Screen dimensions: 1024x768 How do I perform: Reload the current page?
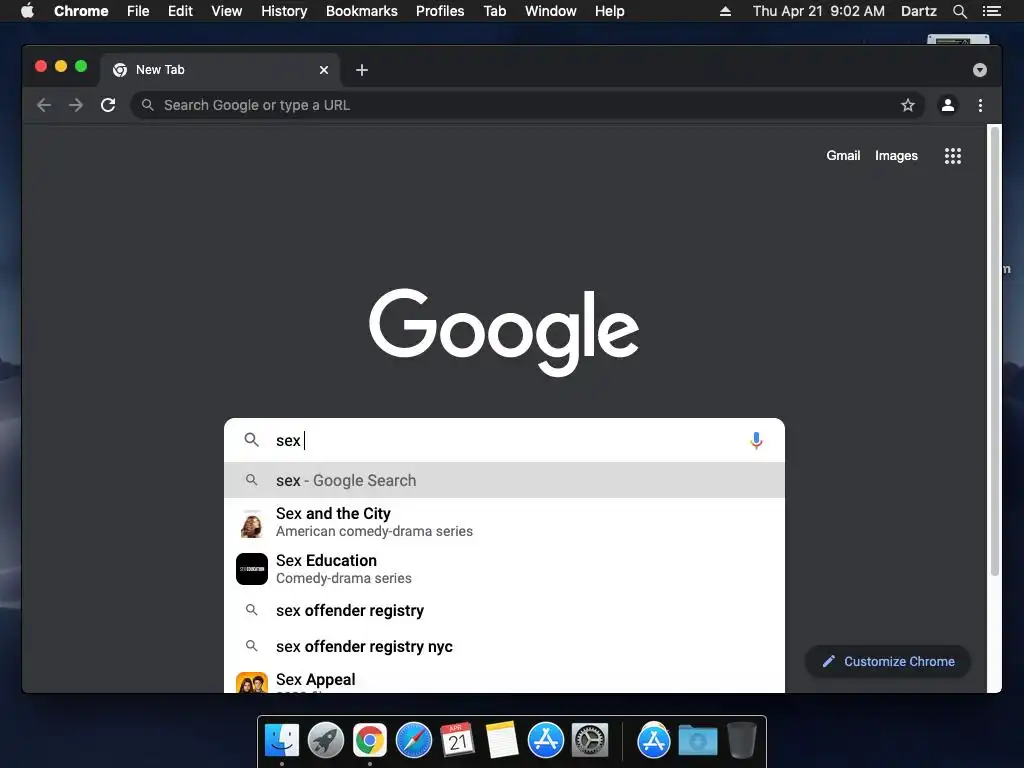[x=108, y=105]
